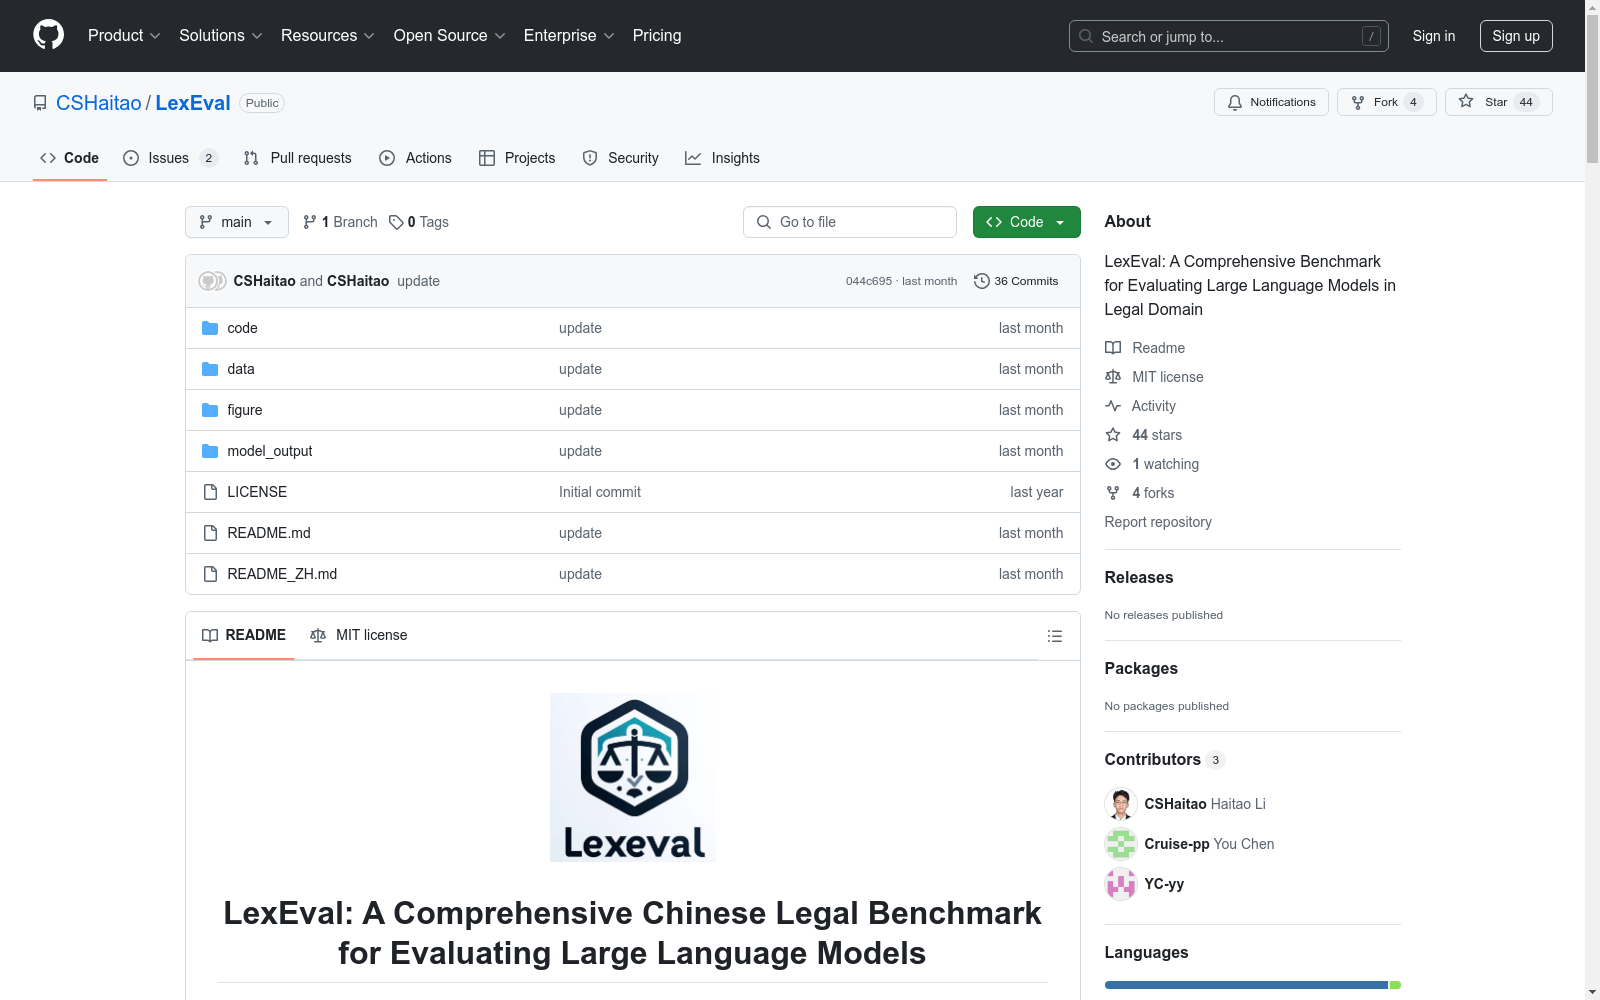
Task: Open the main branch selector
Action: pyautogui.click(x=237, y=222)
